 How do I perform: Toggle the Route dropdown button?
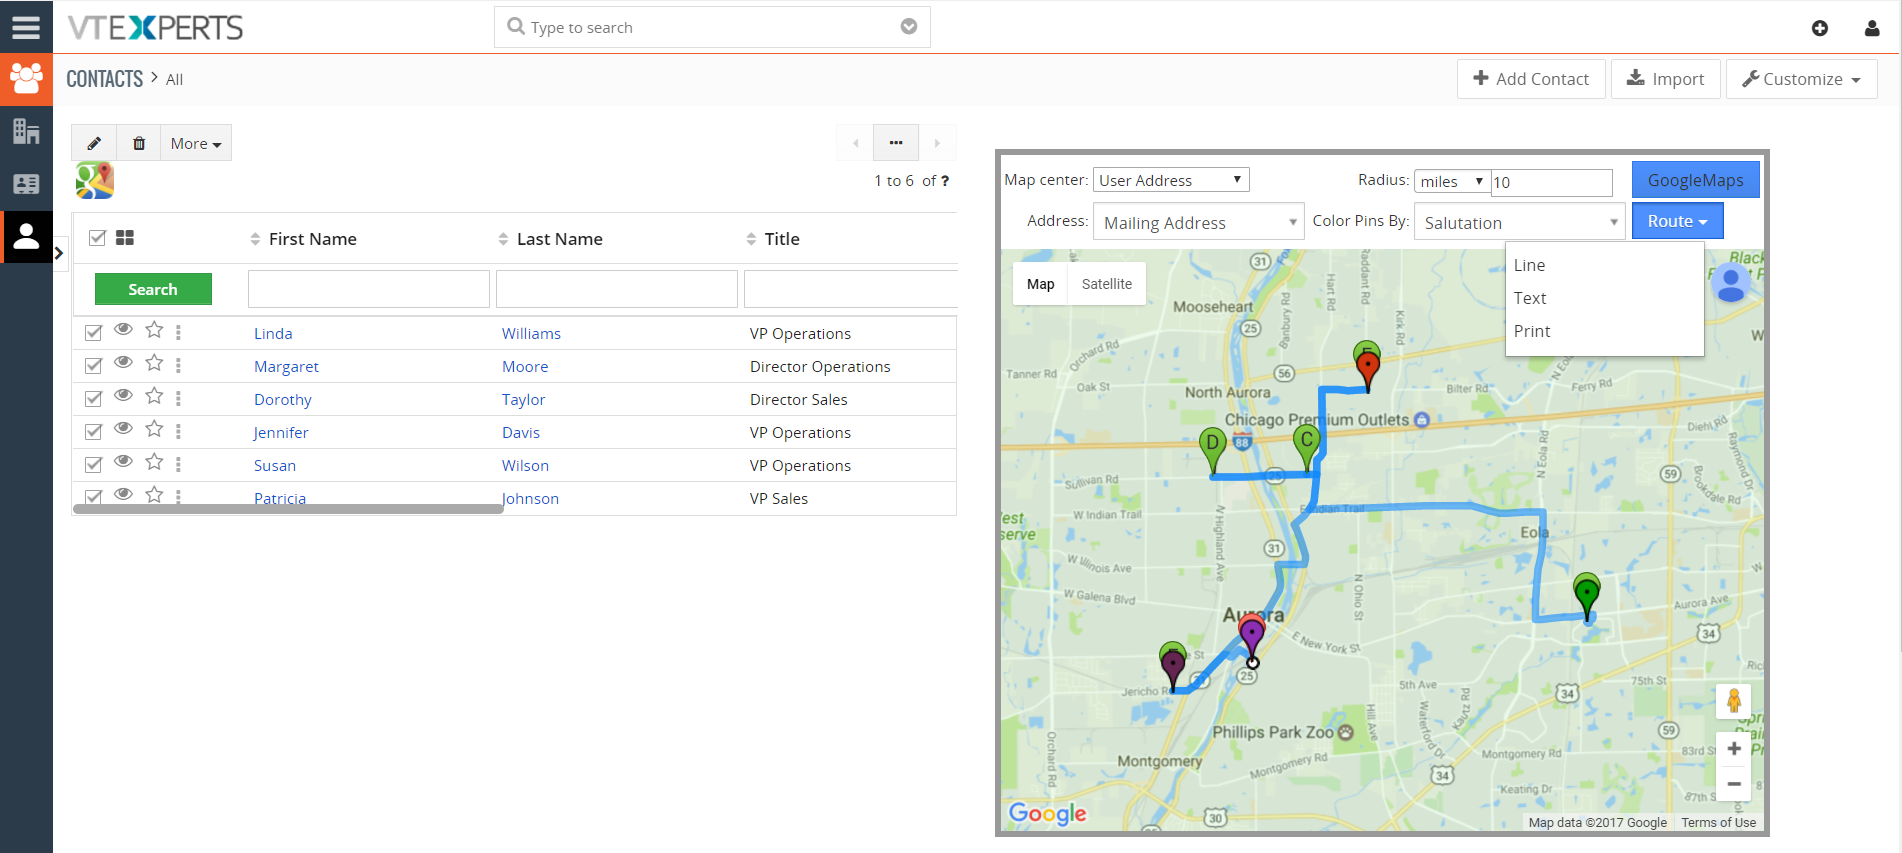pos(1678,221)
